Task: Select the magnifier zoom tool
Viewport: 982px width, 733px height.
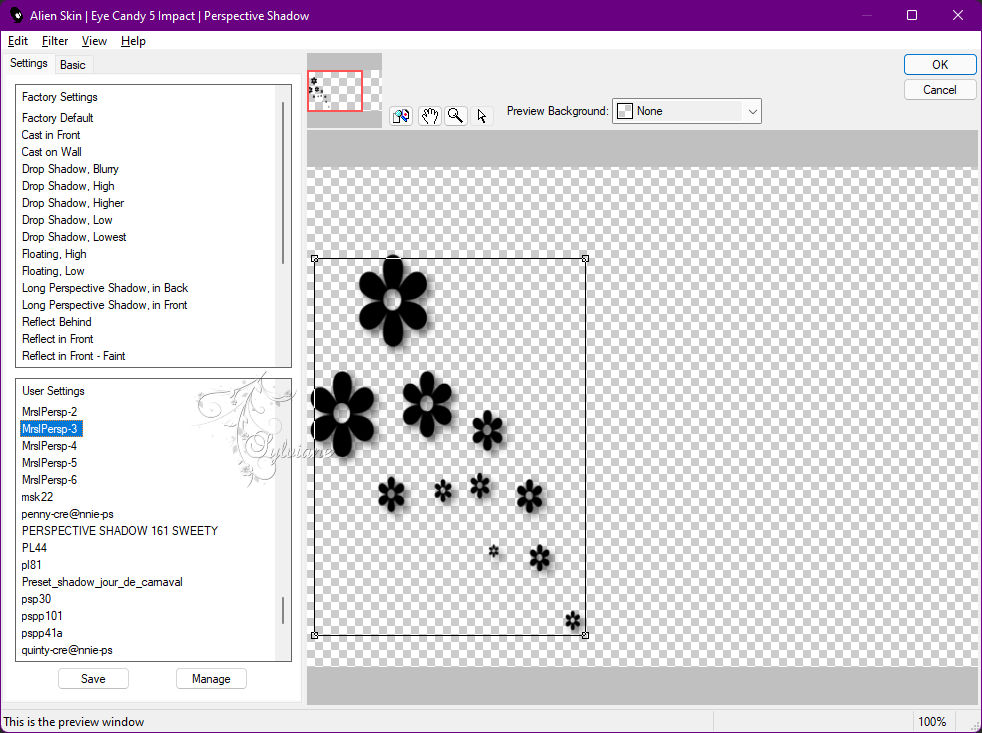Action: pyautogui.click(x=456, y=116)
